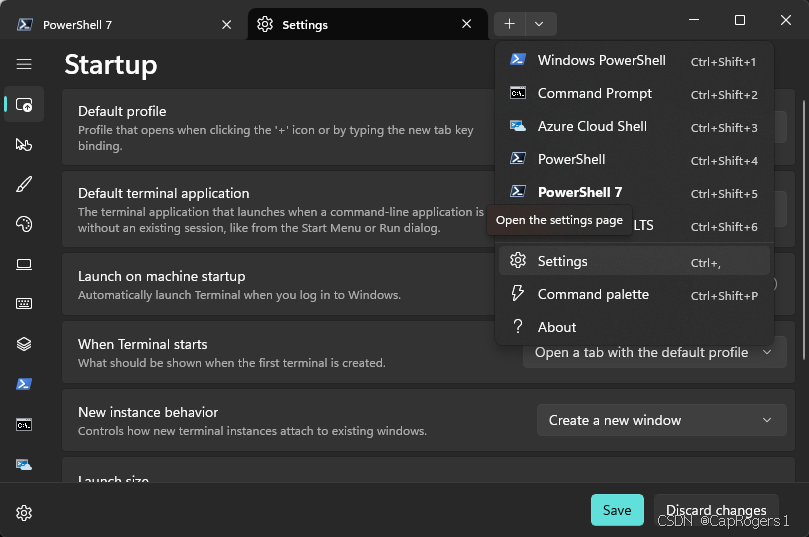The image size is (809, 537).
Task: Open the Actions keyboard sidebar icon
Action: pyautogui.click(x=24, y=303)
